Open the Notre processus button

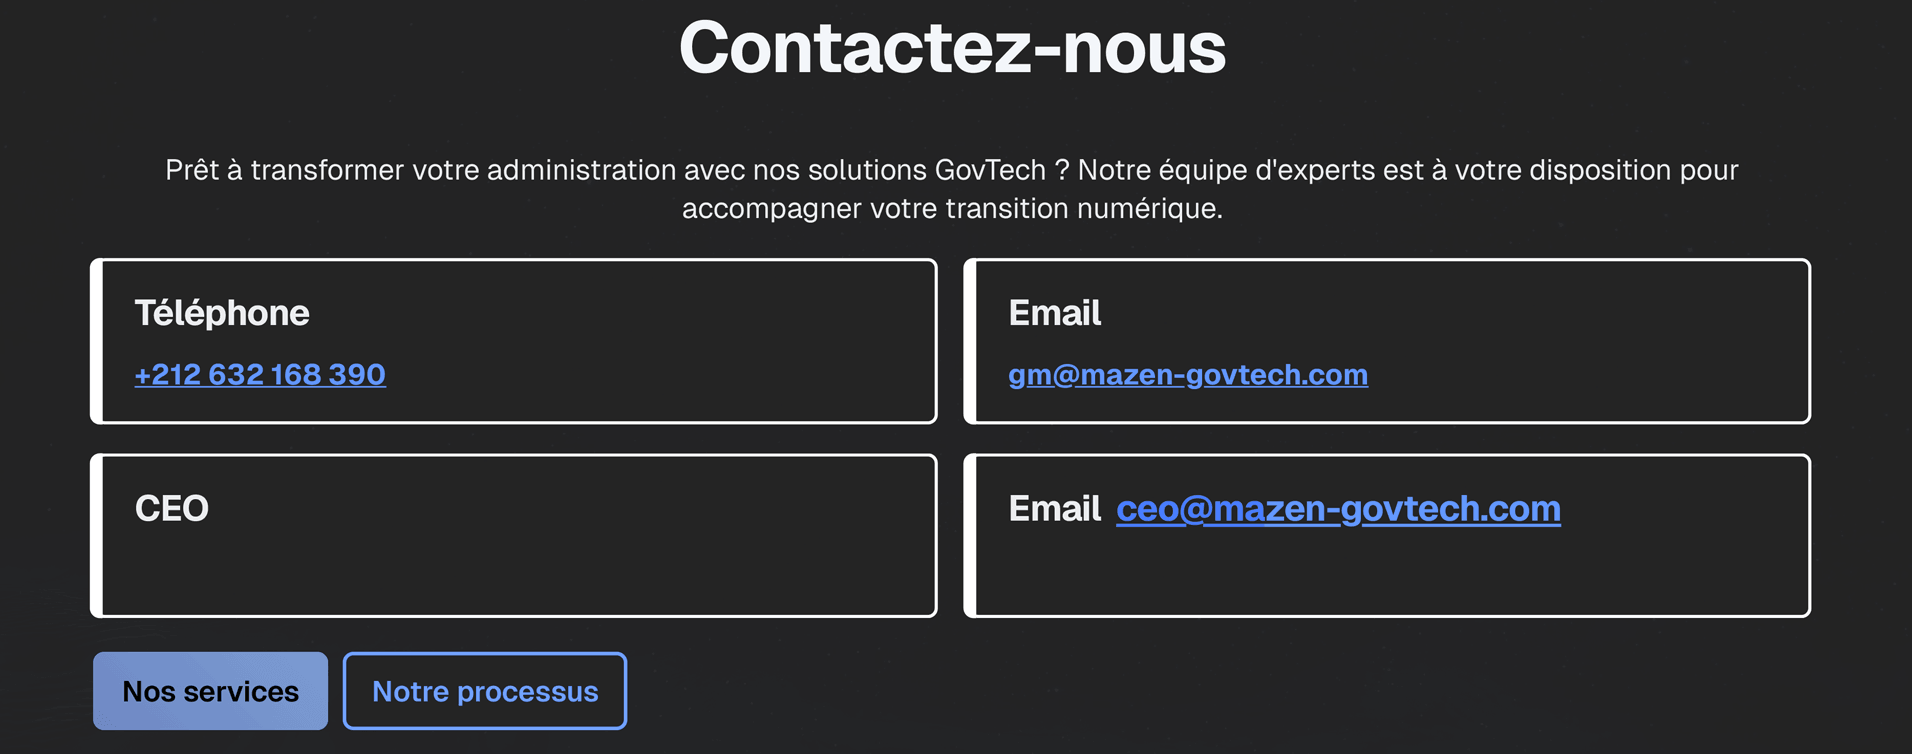point(485,691)
